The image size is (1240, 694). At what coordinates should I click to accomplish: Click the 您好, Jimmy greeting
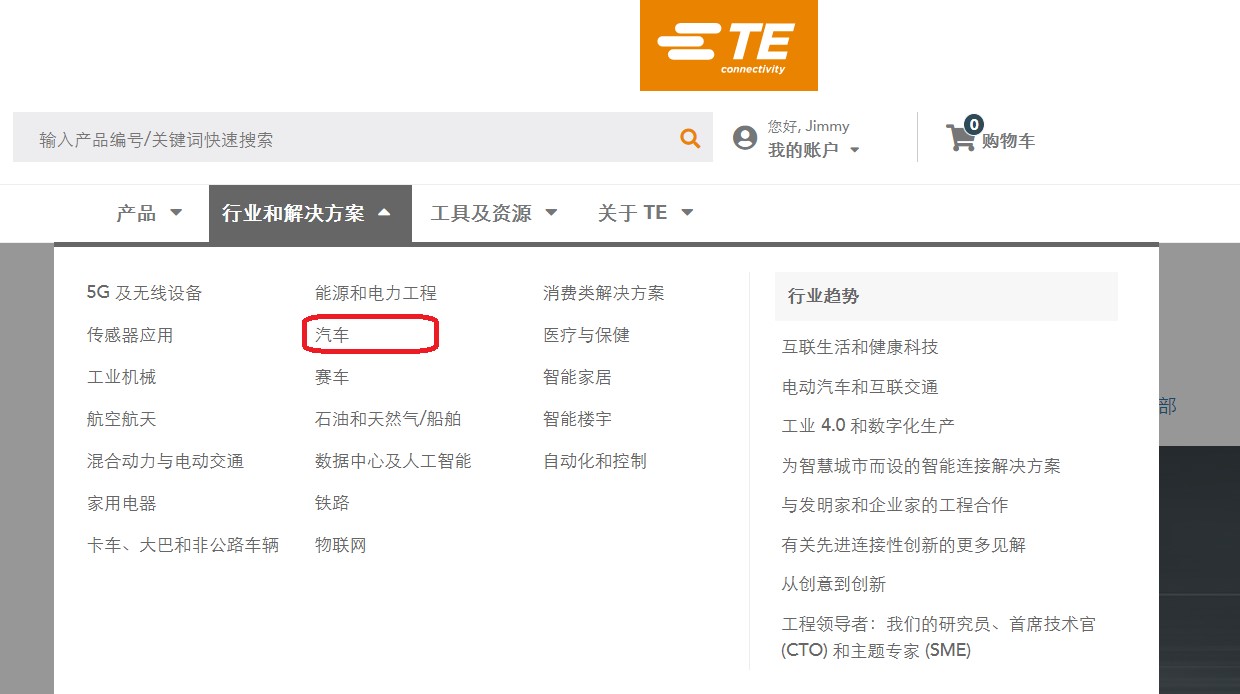(x=809, y=126)
